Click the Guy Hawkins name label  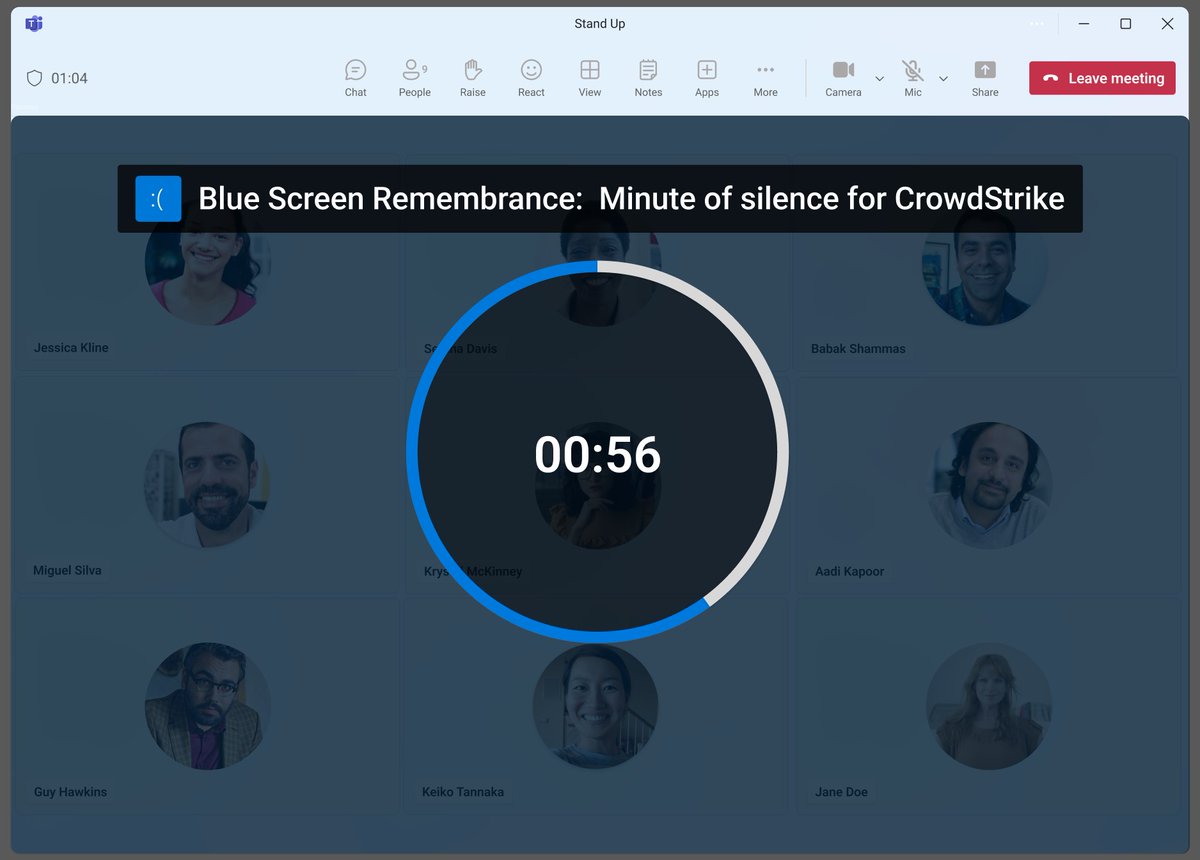pos(70,792)
